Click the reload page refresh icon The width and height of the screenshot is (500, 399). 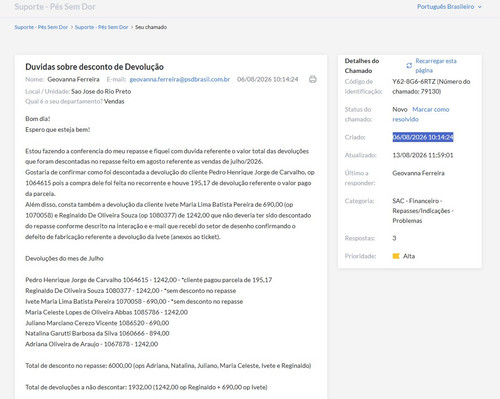(409, 66)
